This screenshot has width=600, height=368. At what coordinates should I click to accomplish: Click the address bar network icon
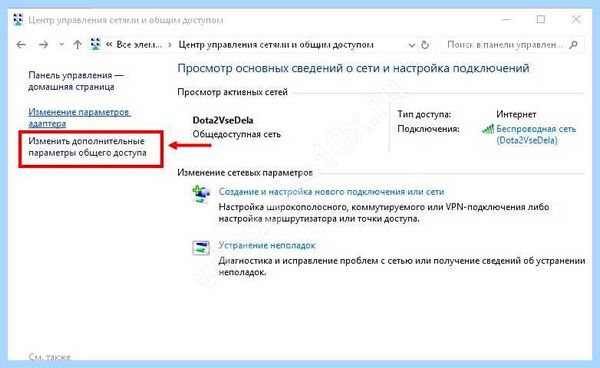pyautogui.click(x=95, y=44)
